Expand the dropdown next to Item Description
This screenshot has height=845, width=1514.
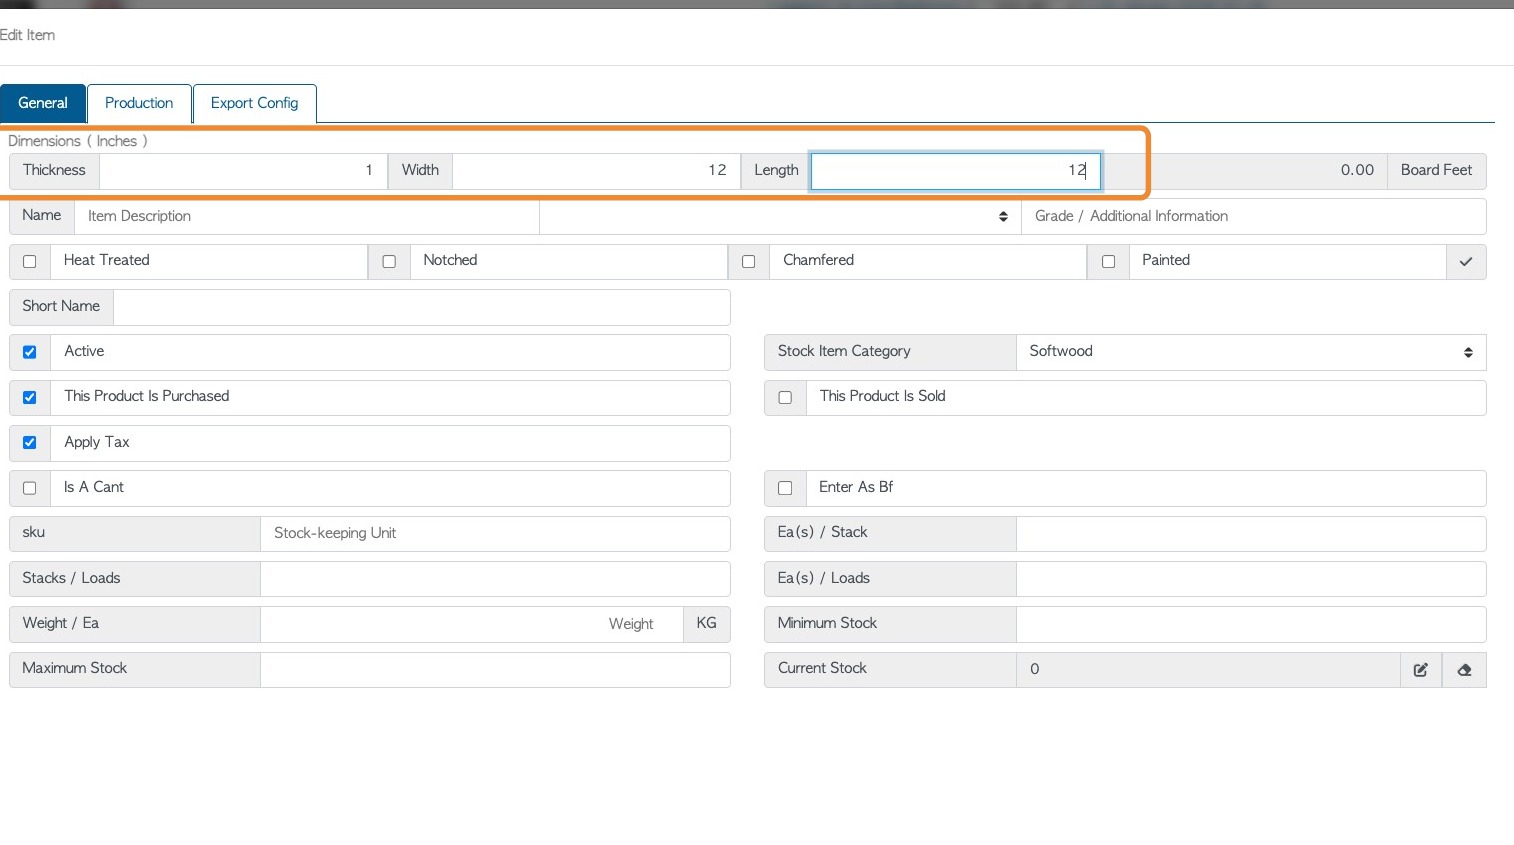(780, 217)
